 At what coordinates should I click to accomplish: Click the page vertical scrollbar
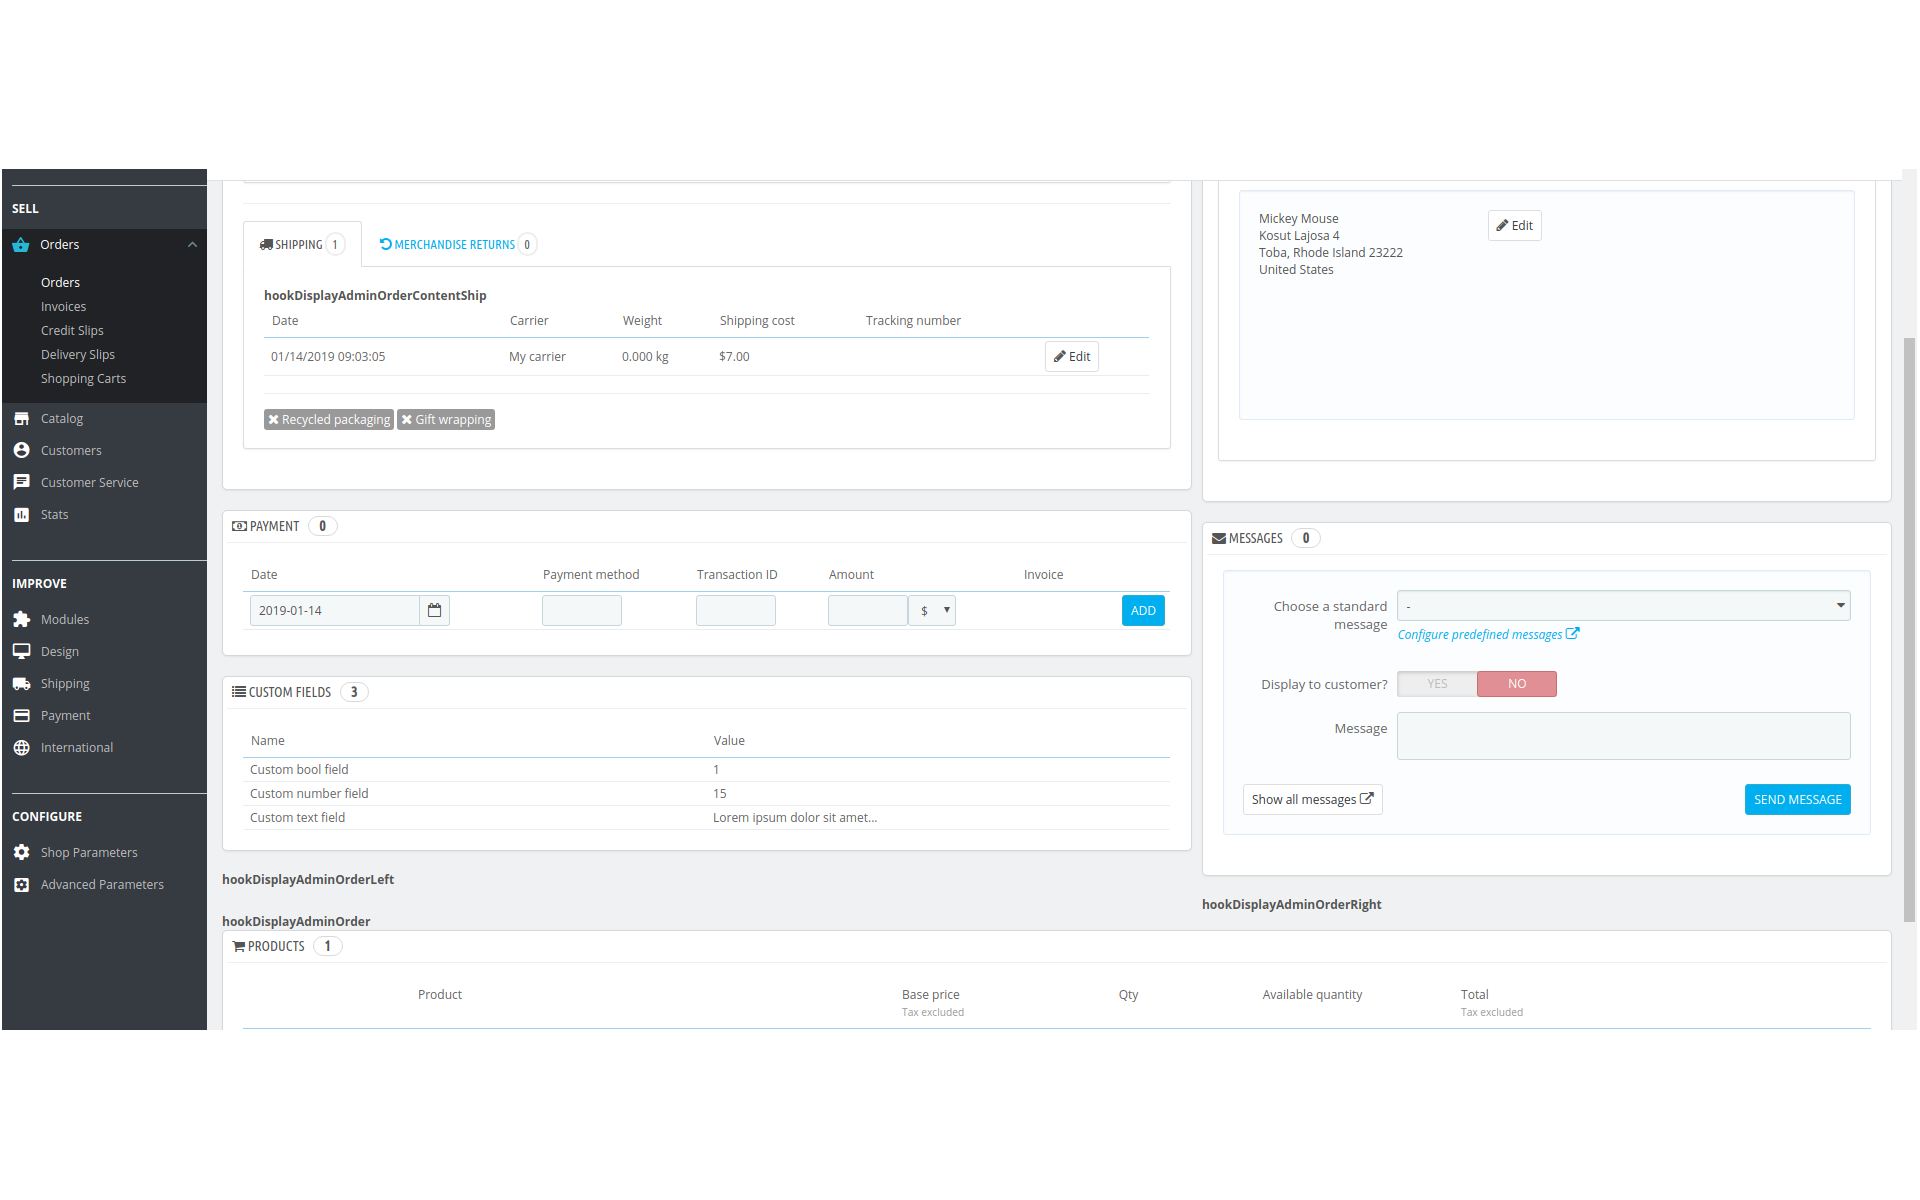[x=1909, y=630]
